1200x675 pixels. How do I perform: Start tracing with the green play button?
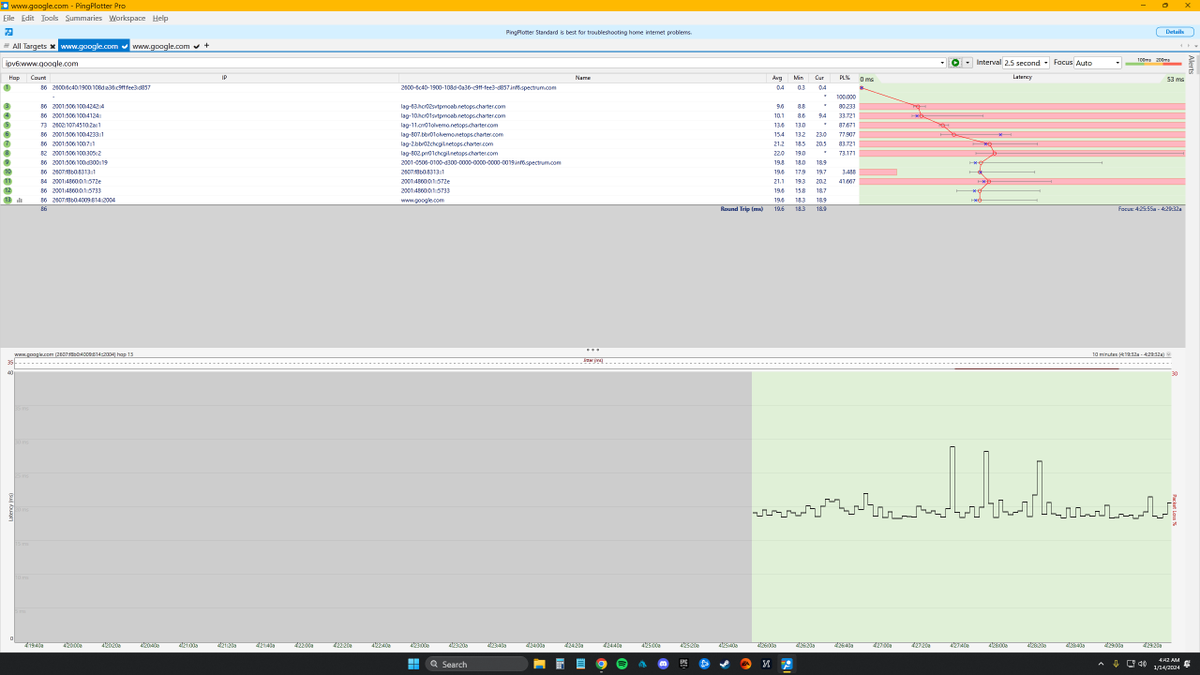[x=956, y=63]
